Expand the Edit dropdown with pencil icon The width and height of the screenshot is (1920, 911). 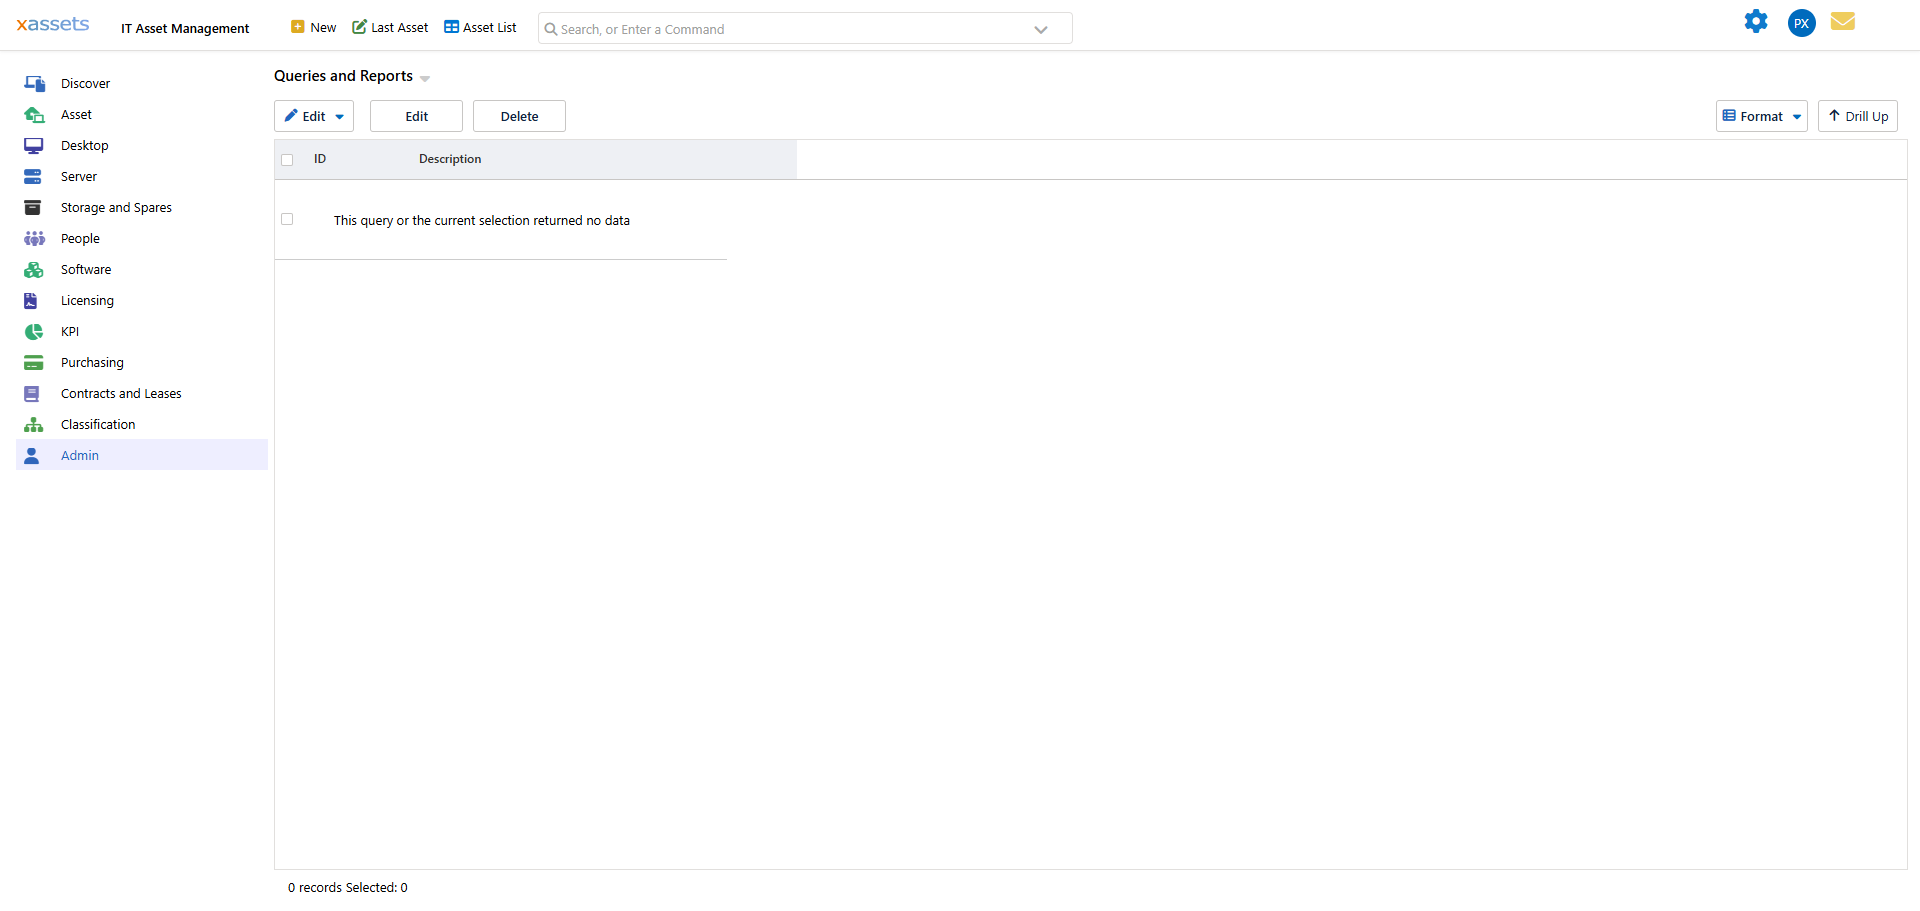(x=313, y=116)
